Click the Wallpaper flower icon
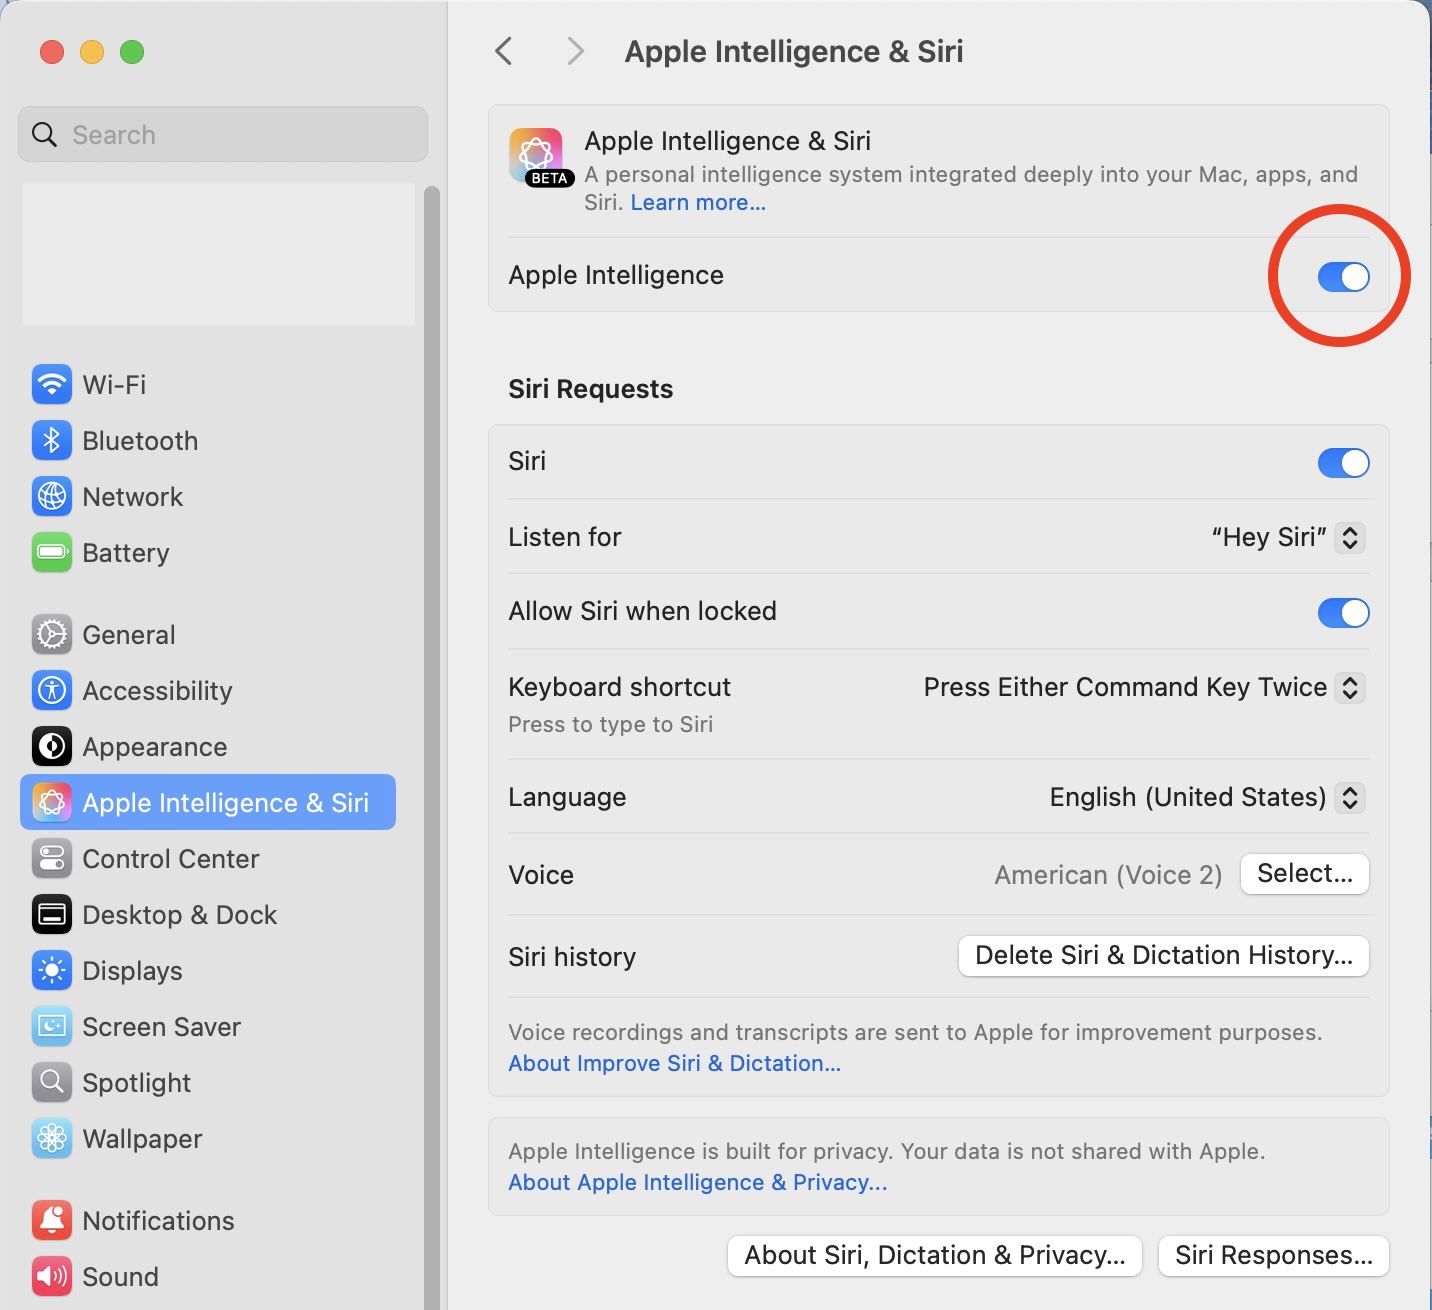 51,1138
